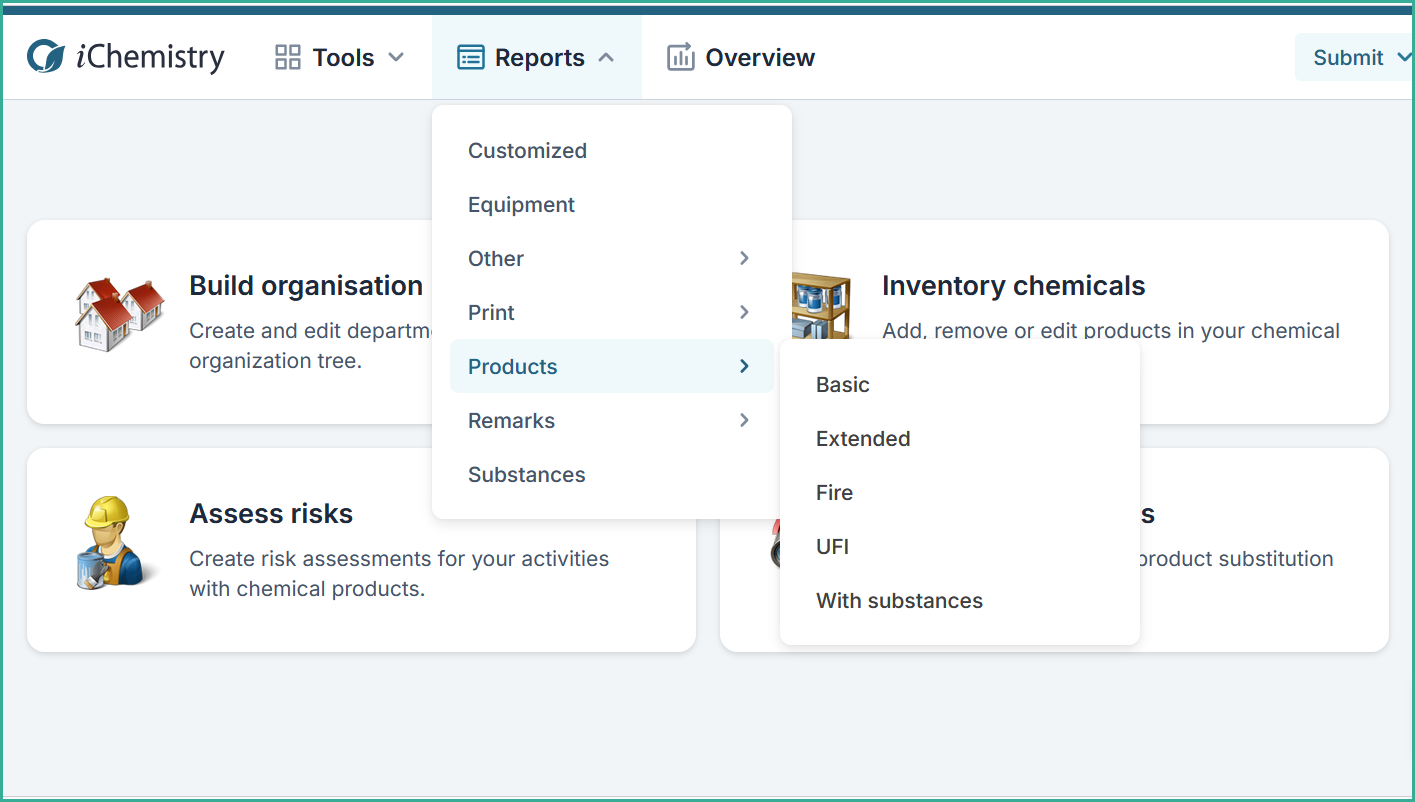The height and width of the screenshot is (802, 1415).
Task: Click the Build organisation houses icon
Action: [120, 312]
